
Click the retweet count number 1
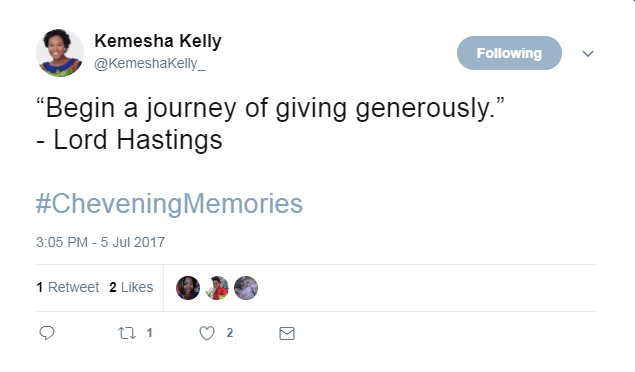(149, 333)
